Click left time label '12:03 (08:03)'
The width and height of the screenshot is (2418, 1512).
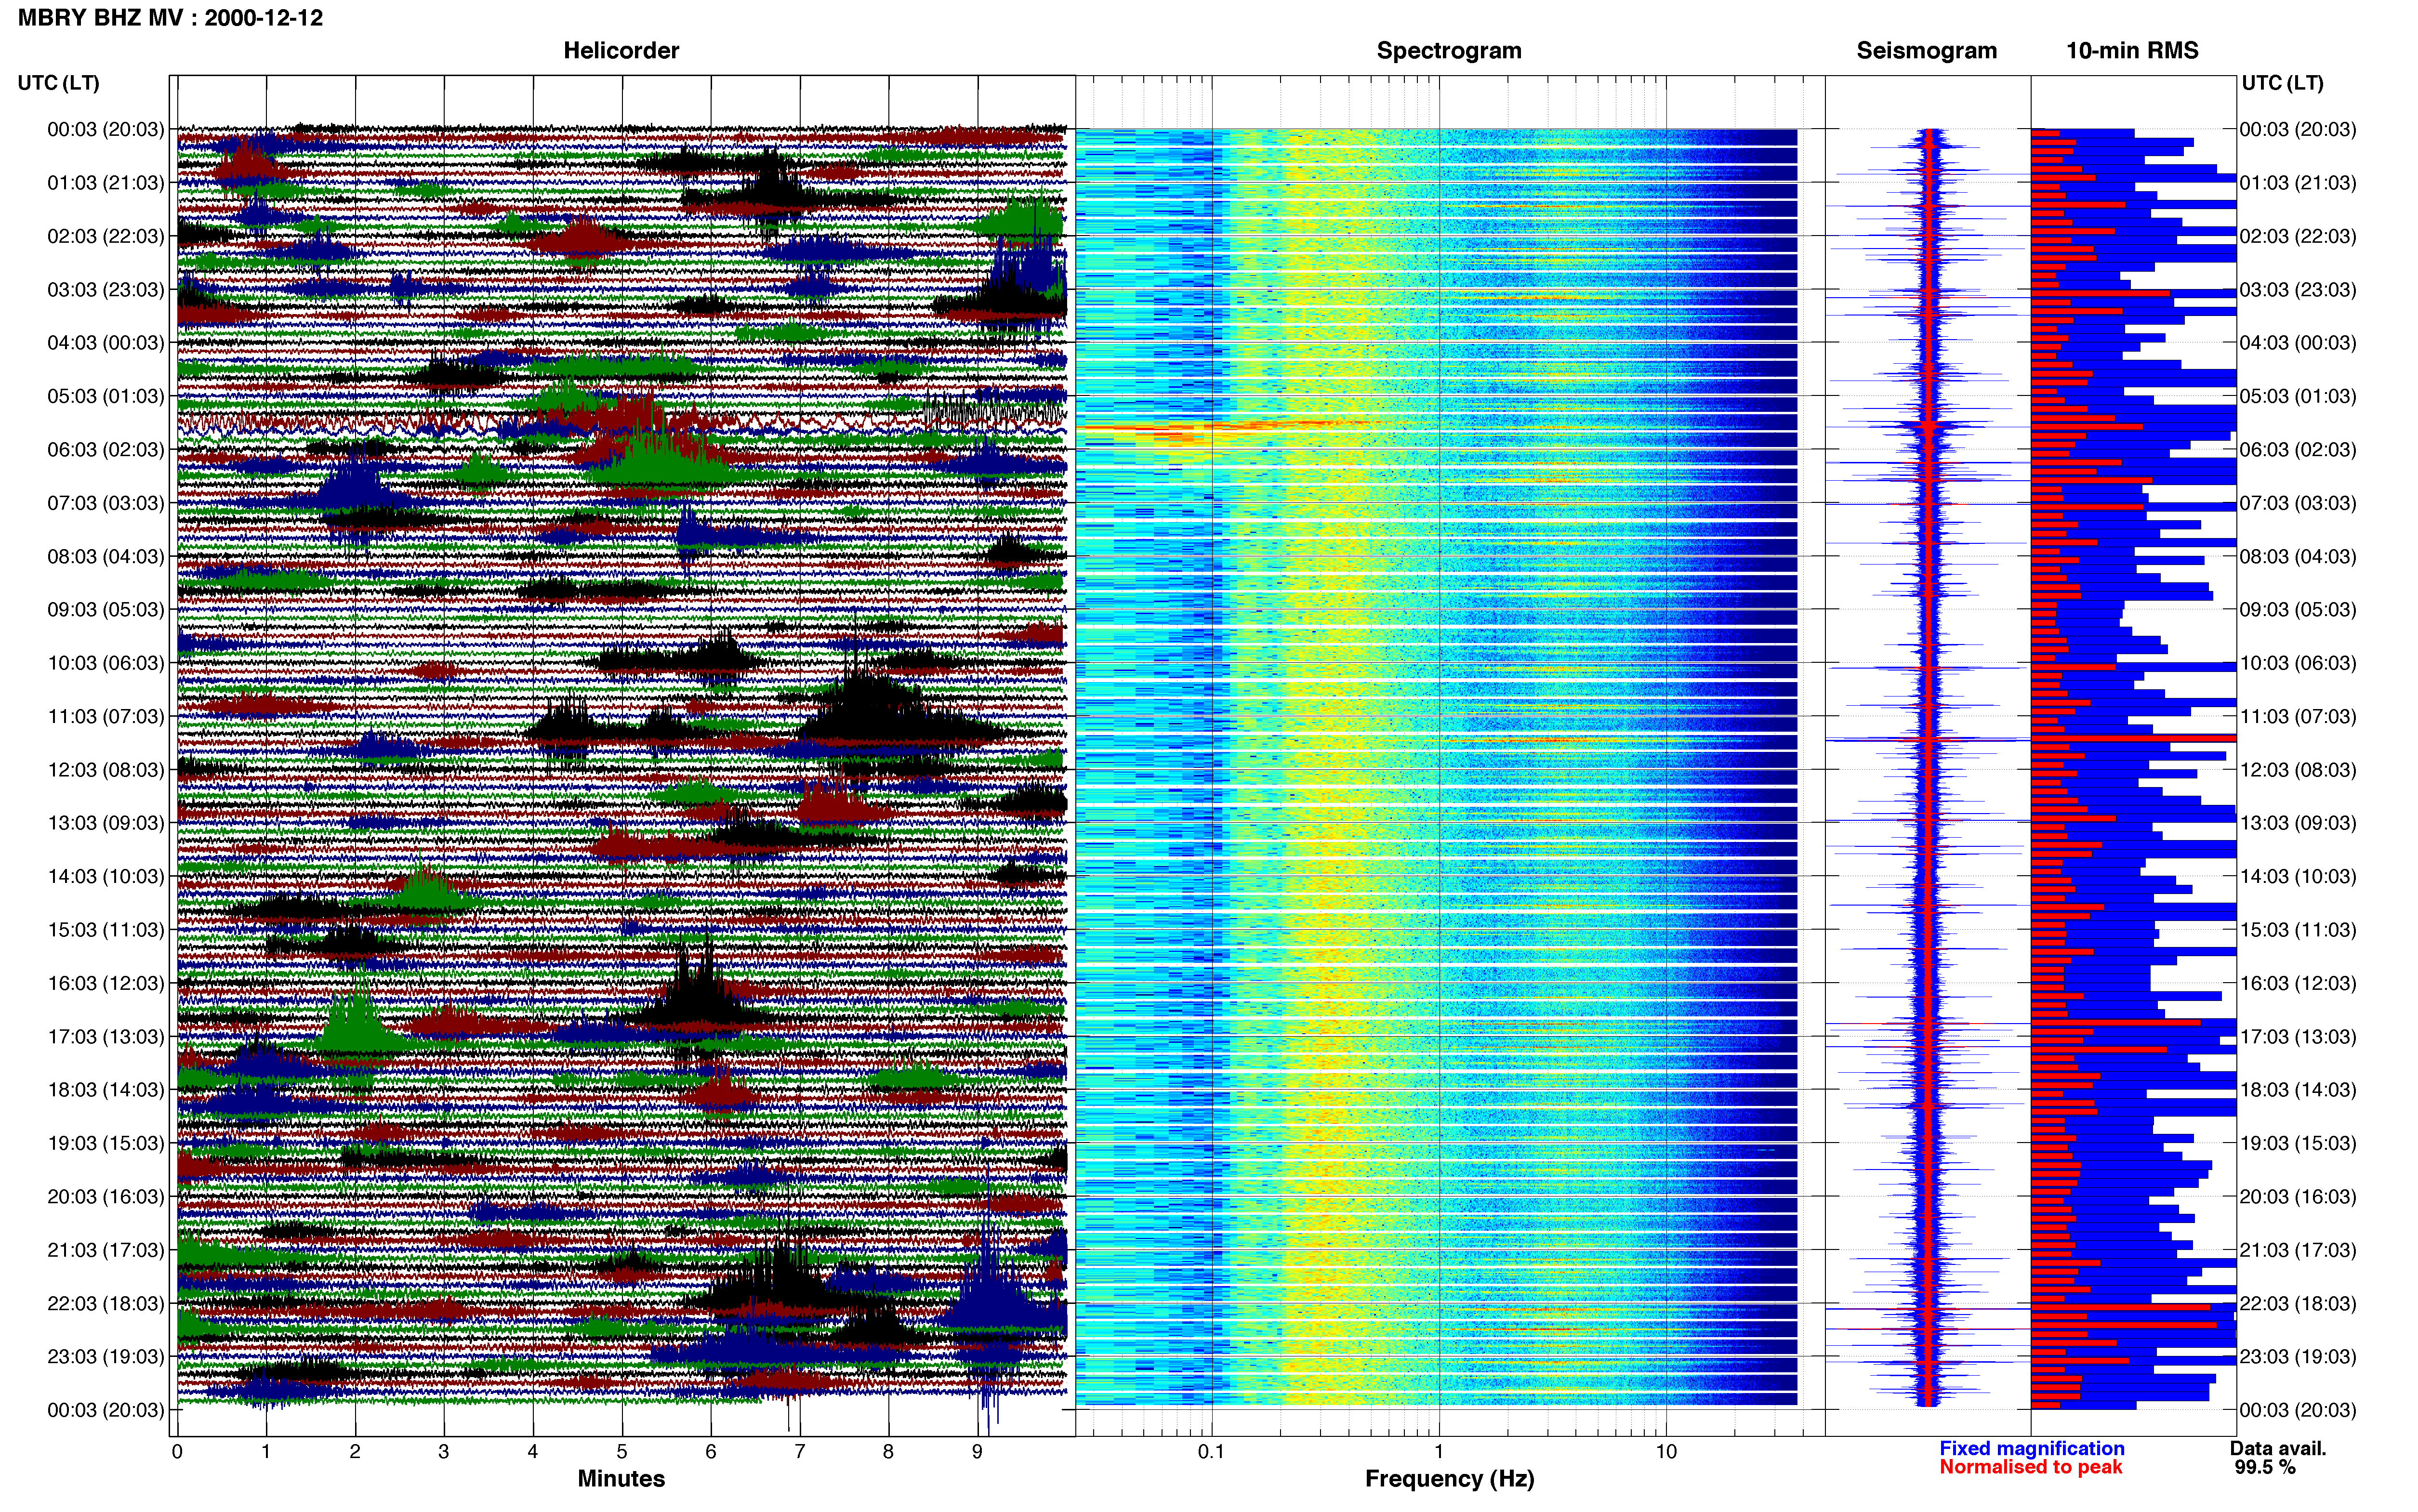click(x=106, y=770)
